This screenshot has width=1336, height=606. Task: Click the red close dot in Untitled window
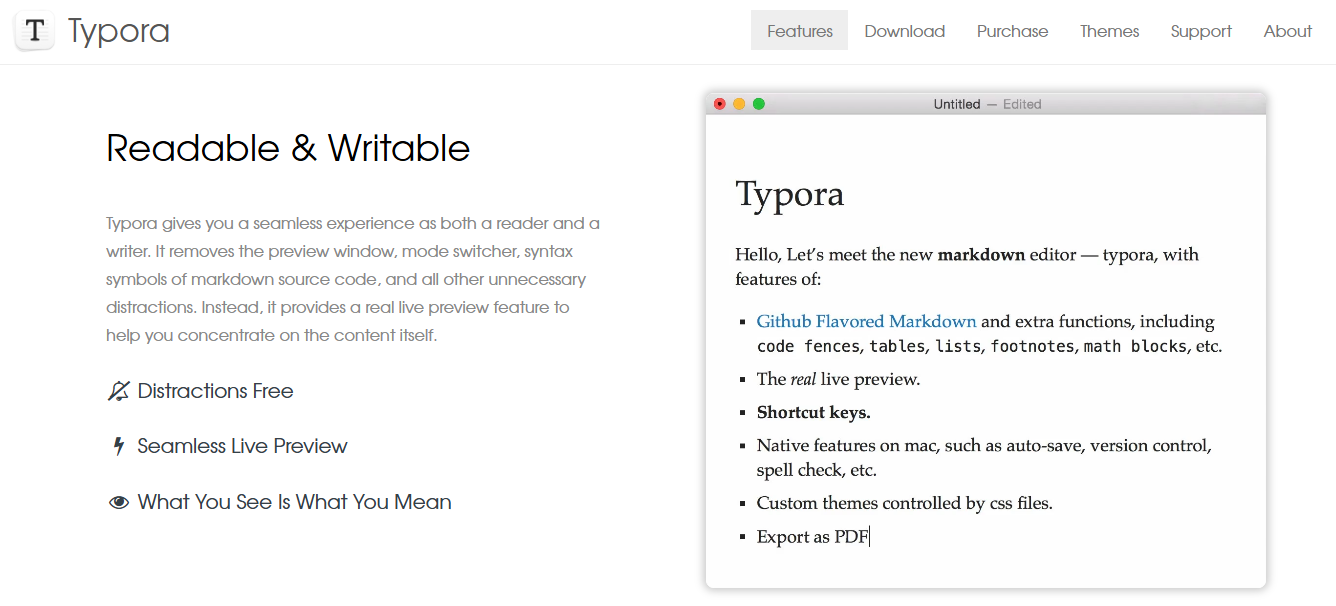[720, 104]
